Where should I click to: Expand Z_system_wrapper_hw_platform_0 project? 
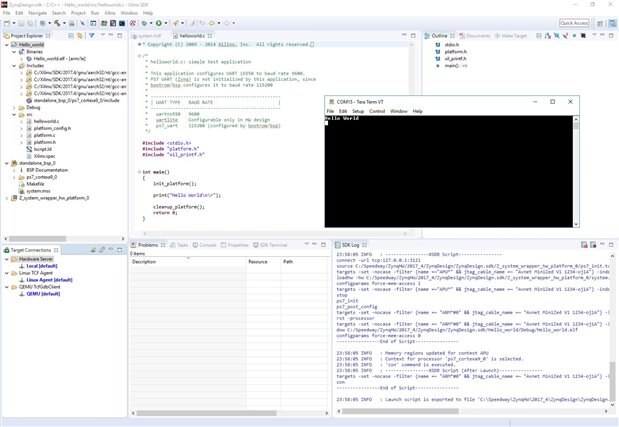click(6, 199)
